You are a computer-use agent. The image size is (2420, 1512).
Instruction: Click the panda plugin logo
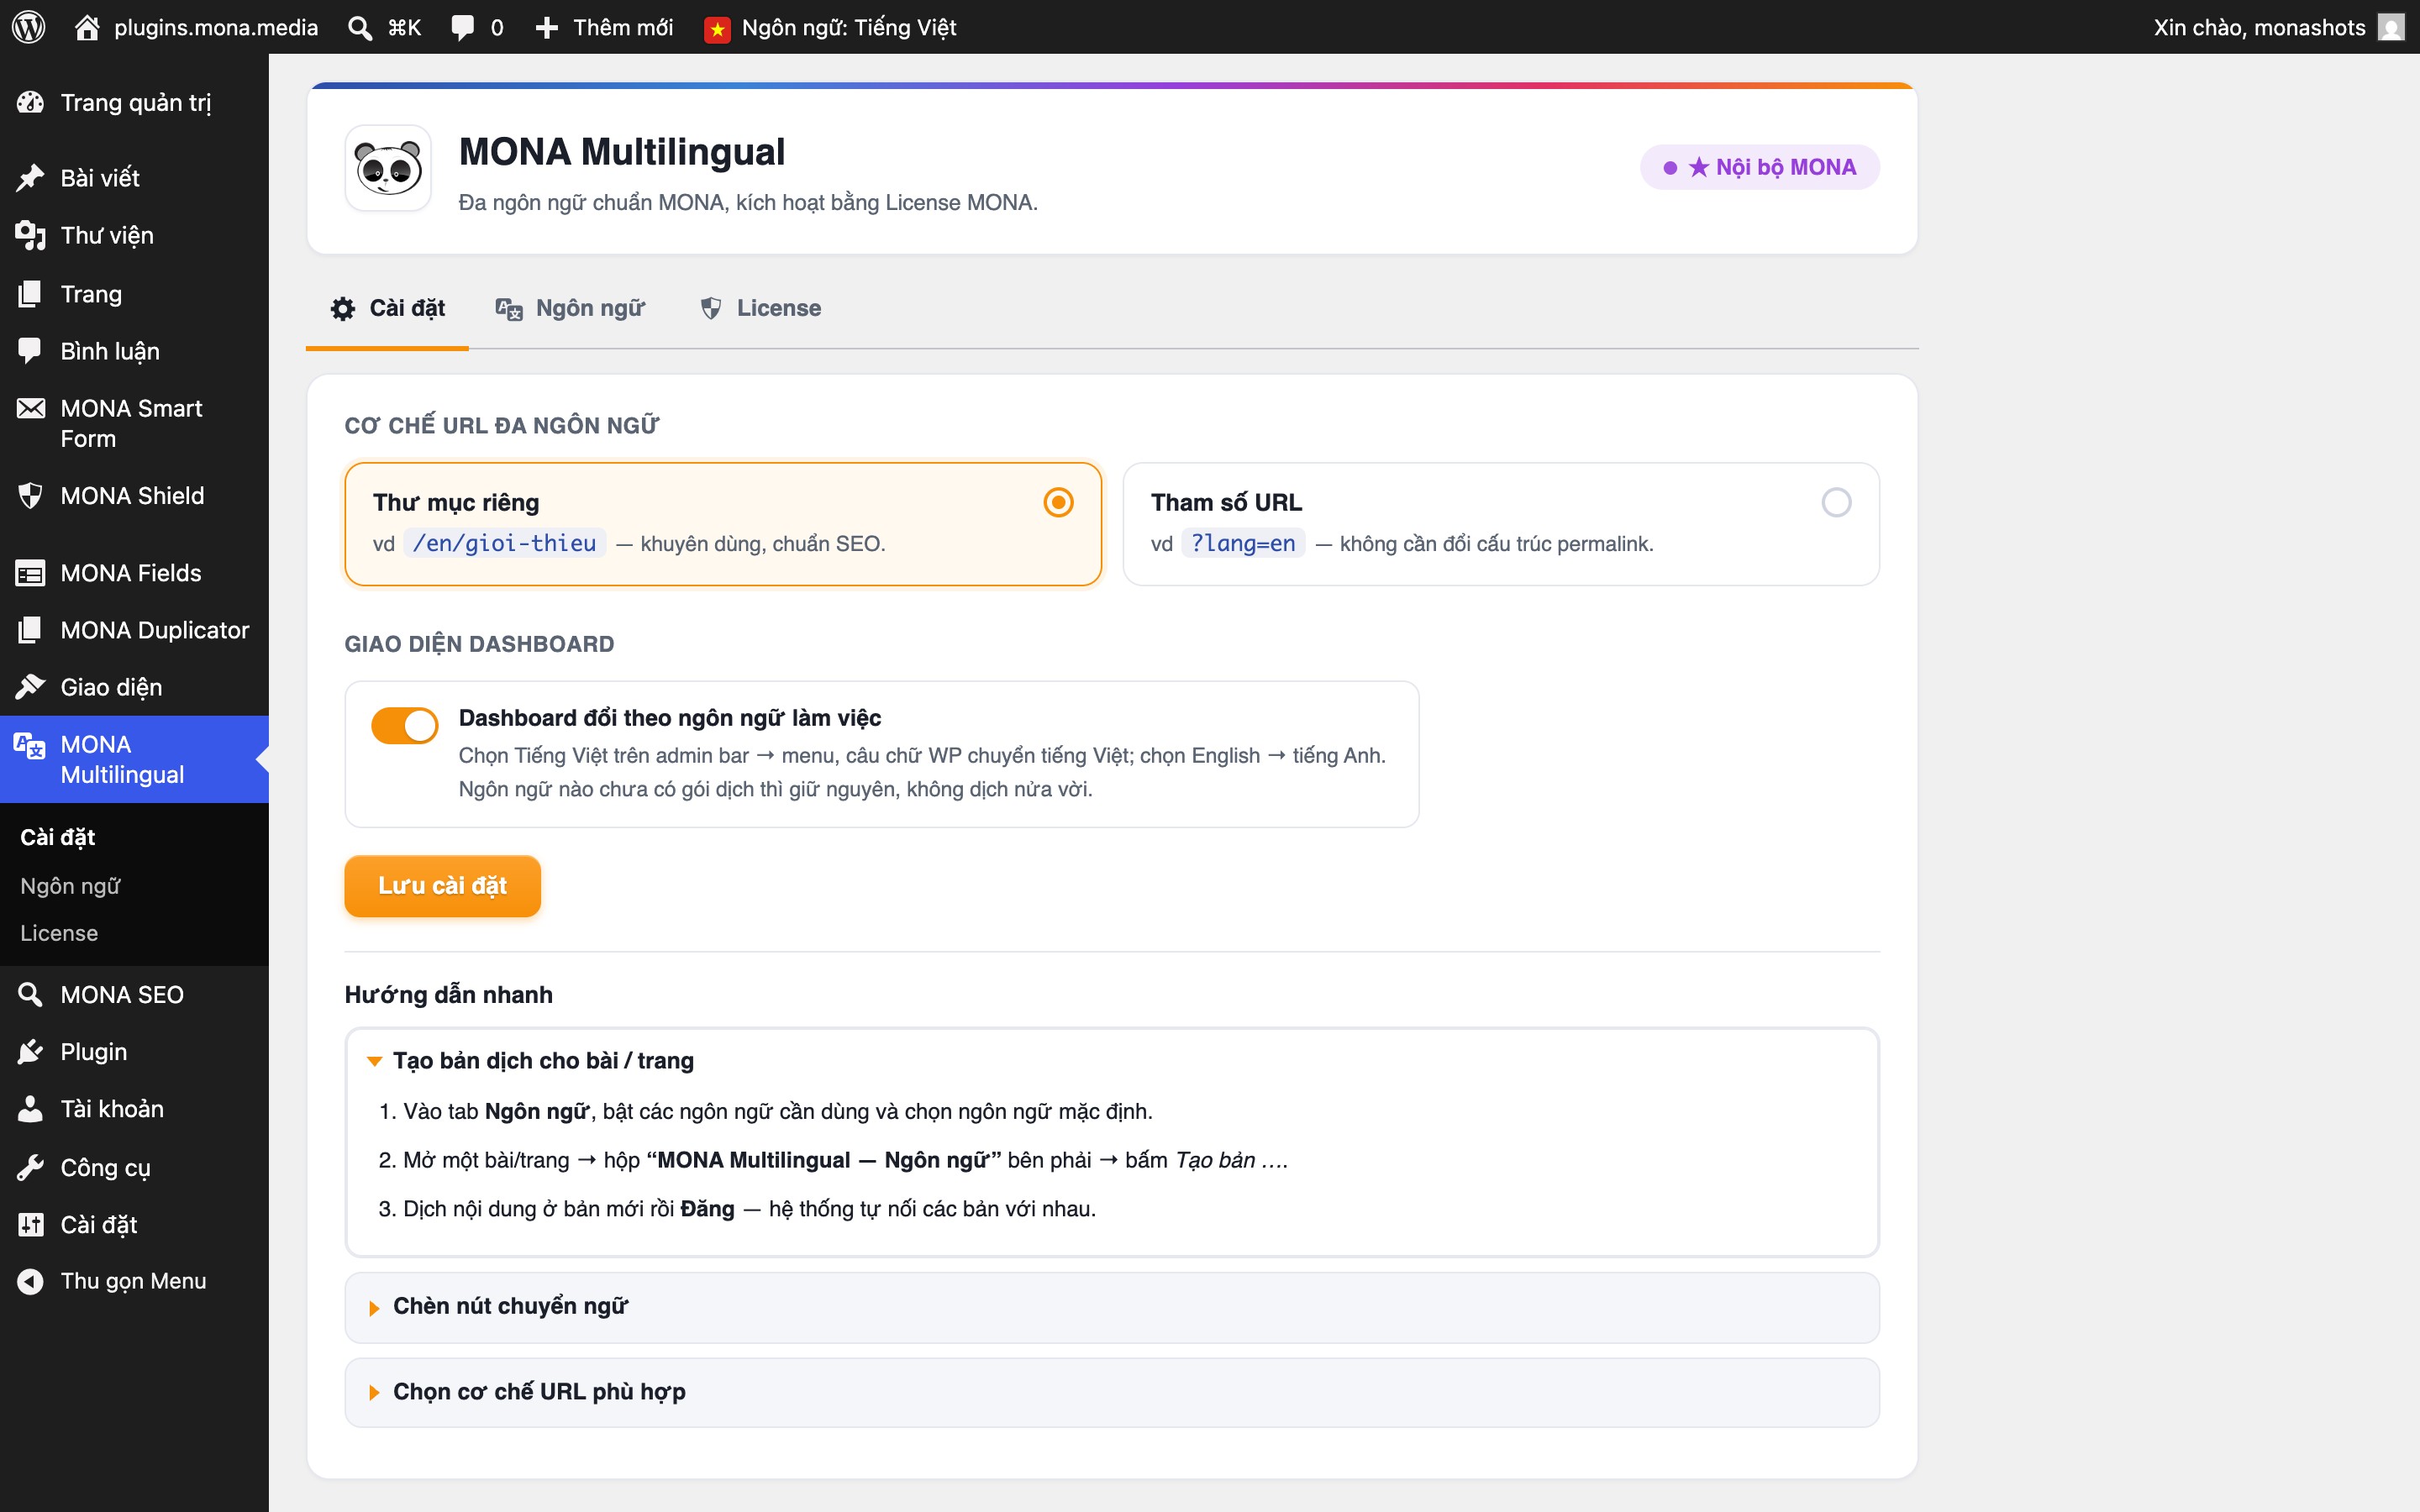[x=388, y=168]
